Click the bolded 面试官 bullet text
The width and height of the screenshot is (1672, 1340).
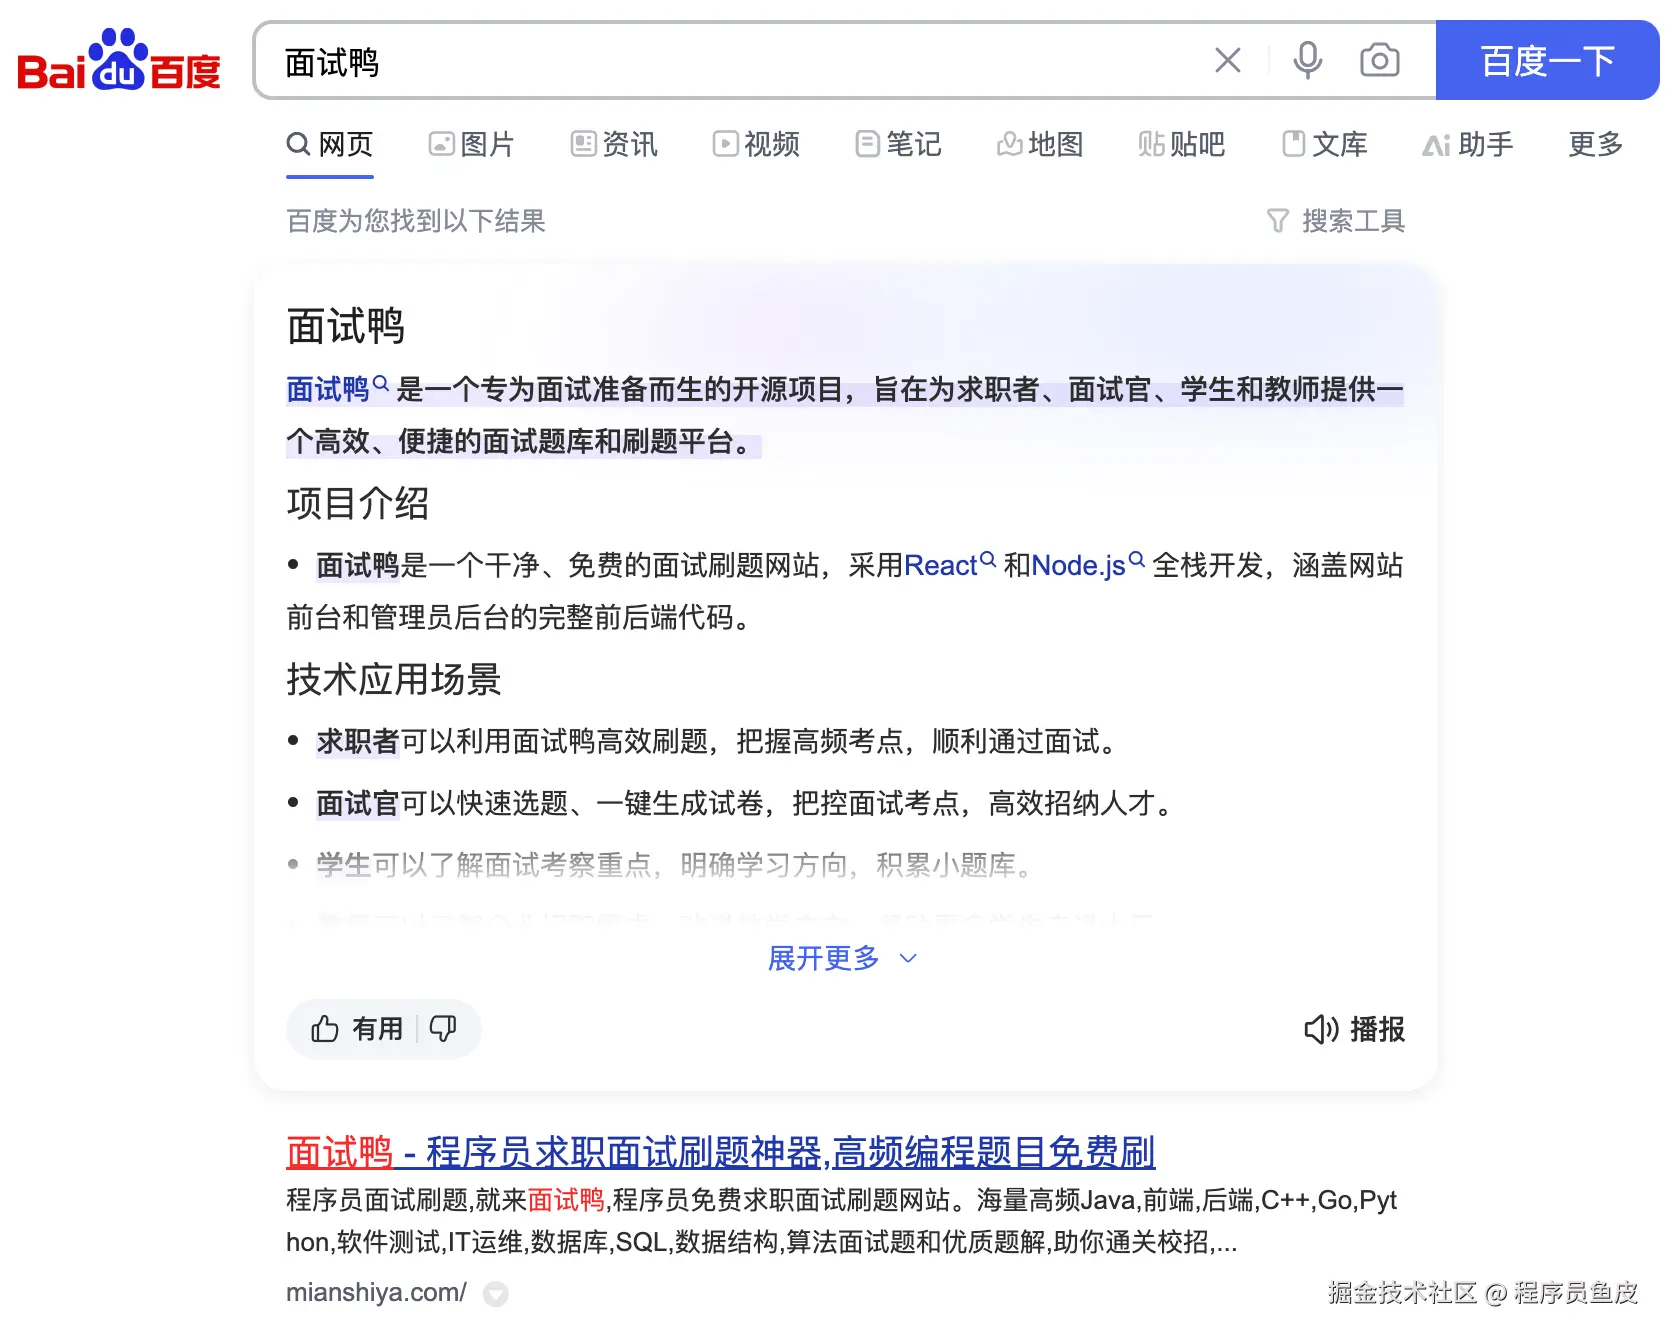tap(358, 803)
